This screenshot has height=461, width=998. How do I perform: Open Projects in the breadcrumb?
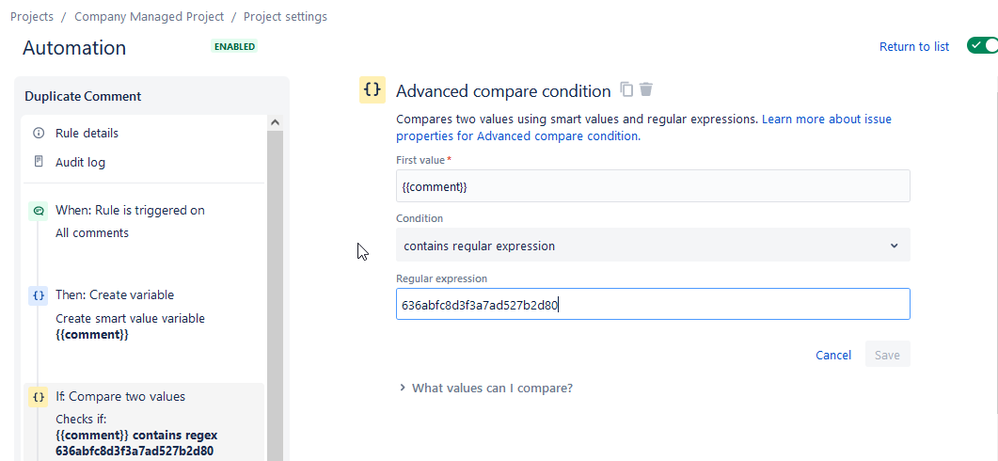click(32, 17)
